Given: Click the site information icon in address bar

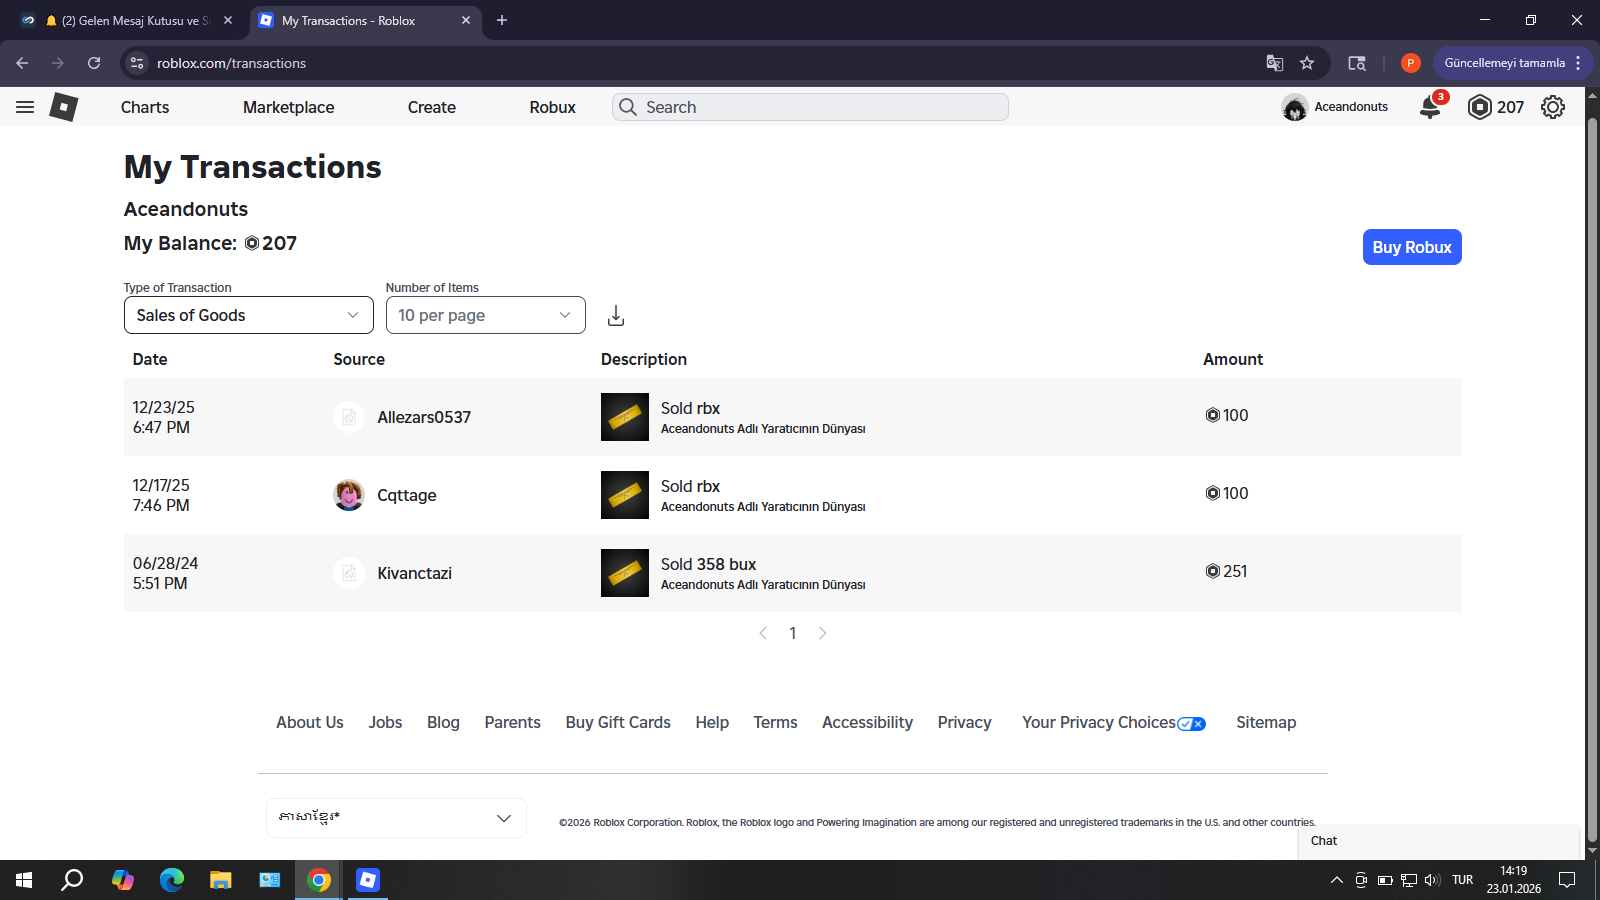Looking at the screenshot, I should (138, 63).
